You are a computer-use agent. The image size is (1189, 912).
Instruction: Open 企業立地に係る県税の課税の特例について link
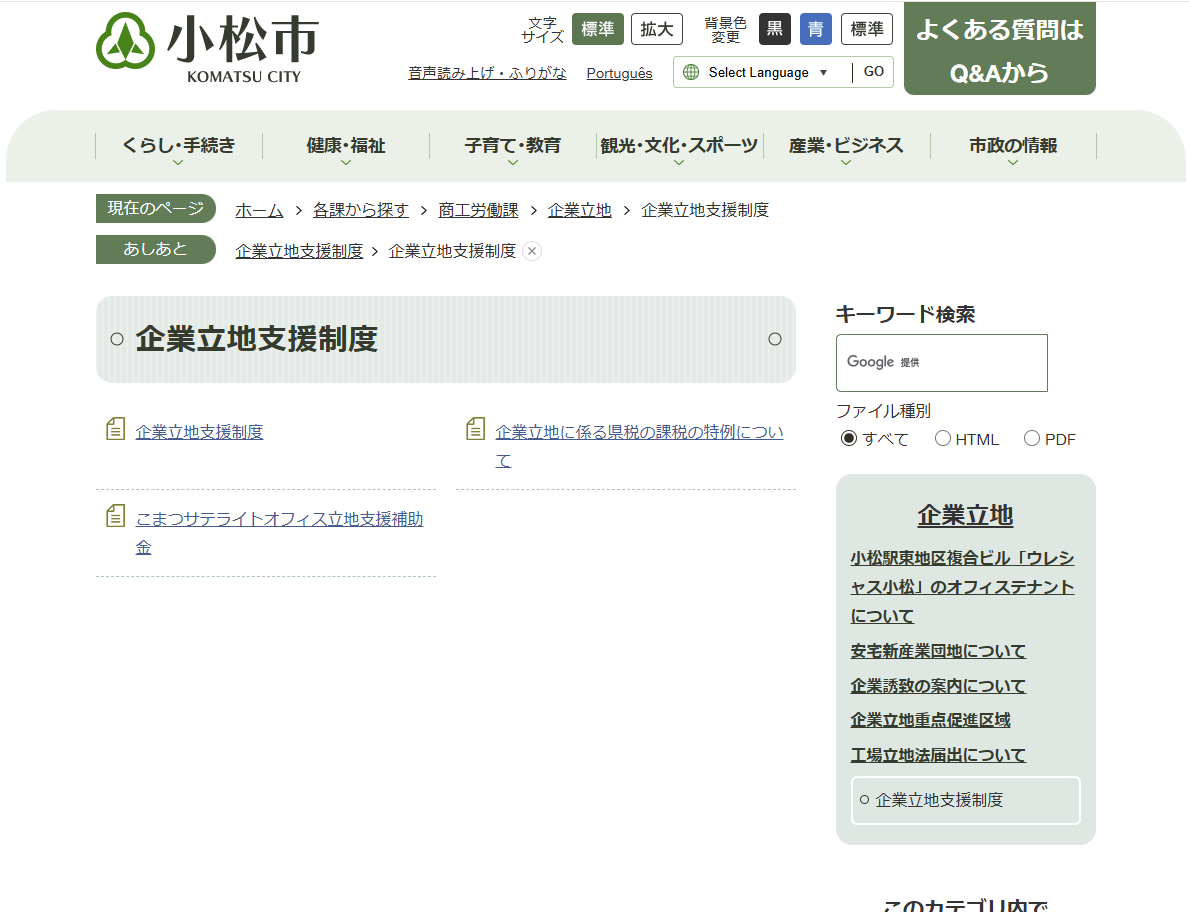point(639,446)
